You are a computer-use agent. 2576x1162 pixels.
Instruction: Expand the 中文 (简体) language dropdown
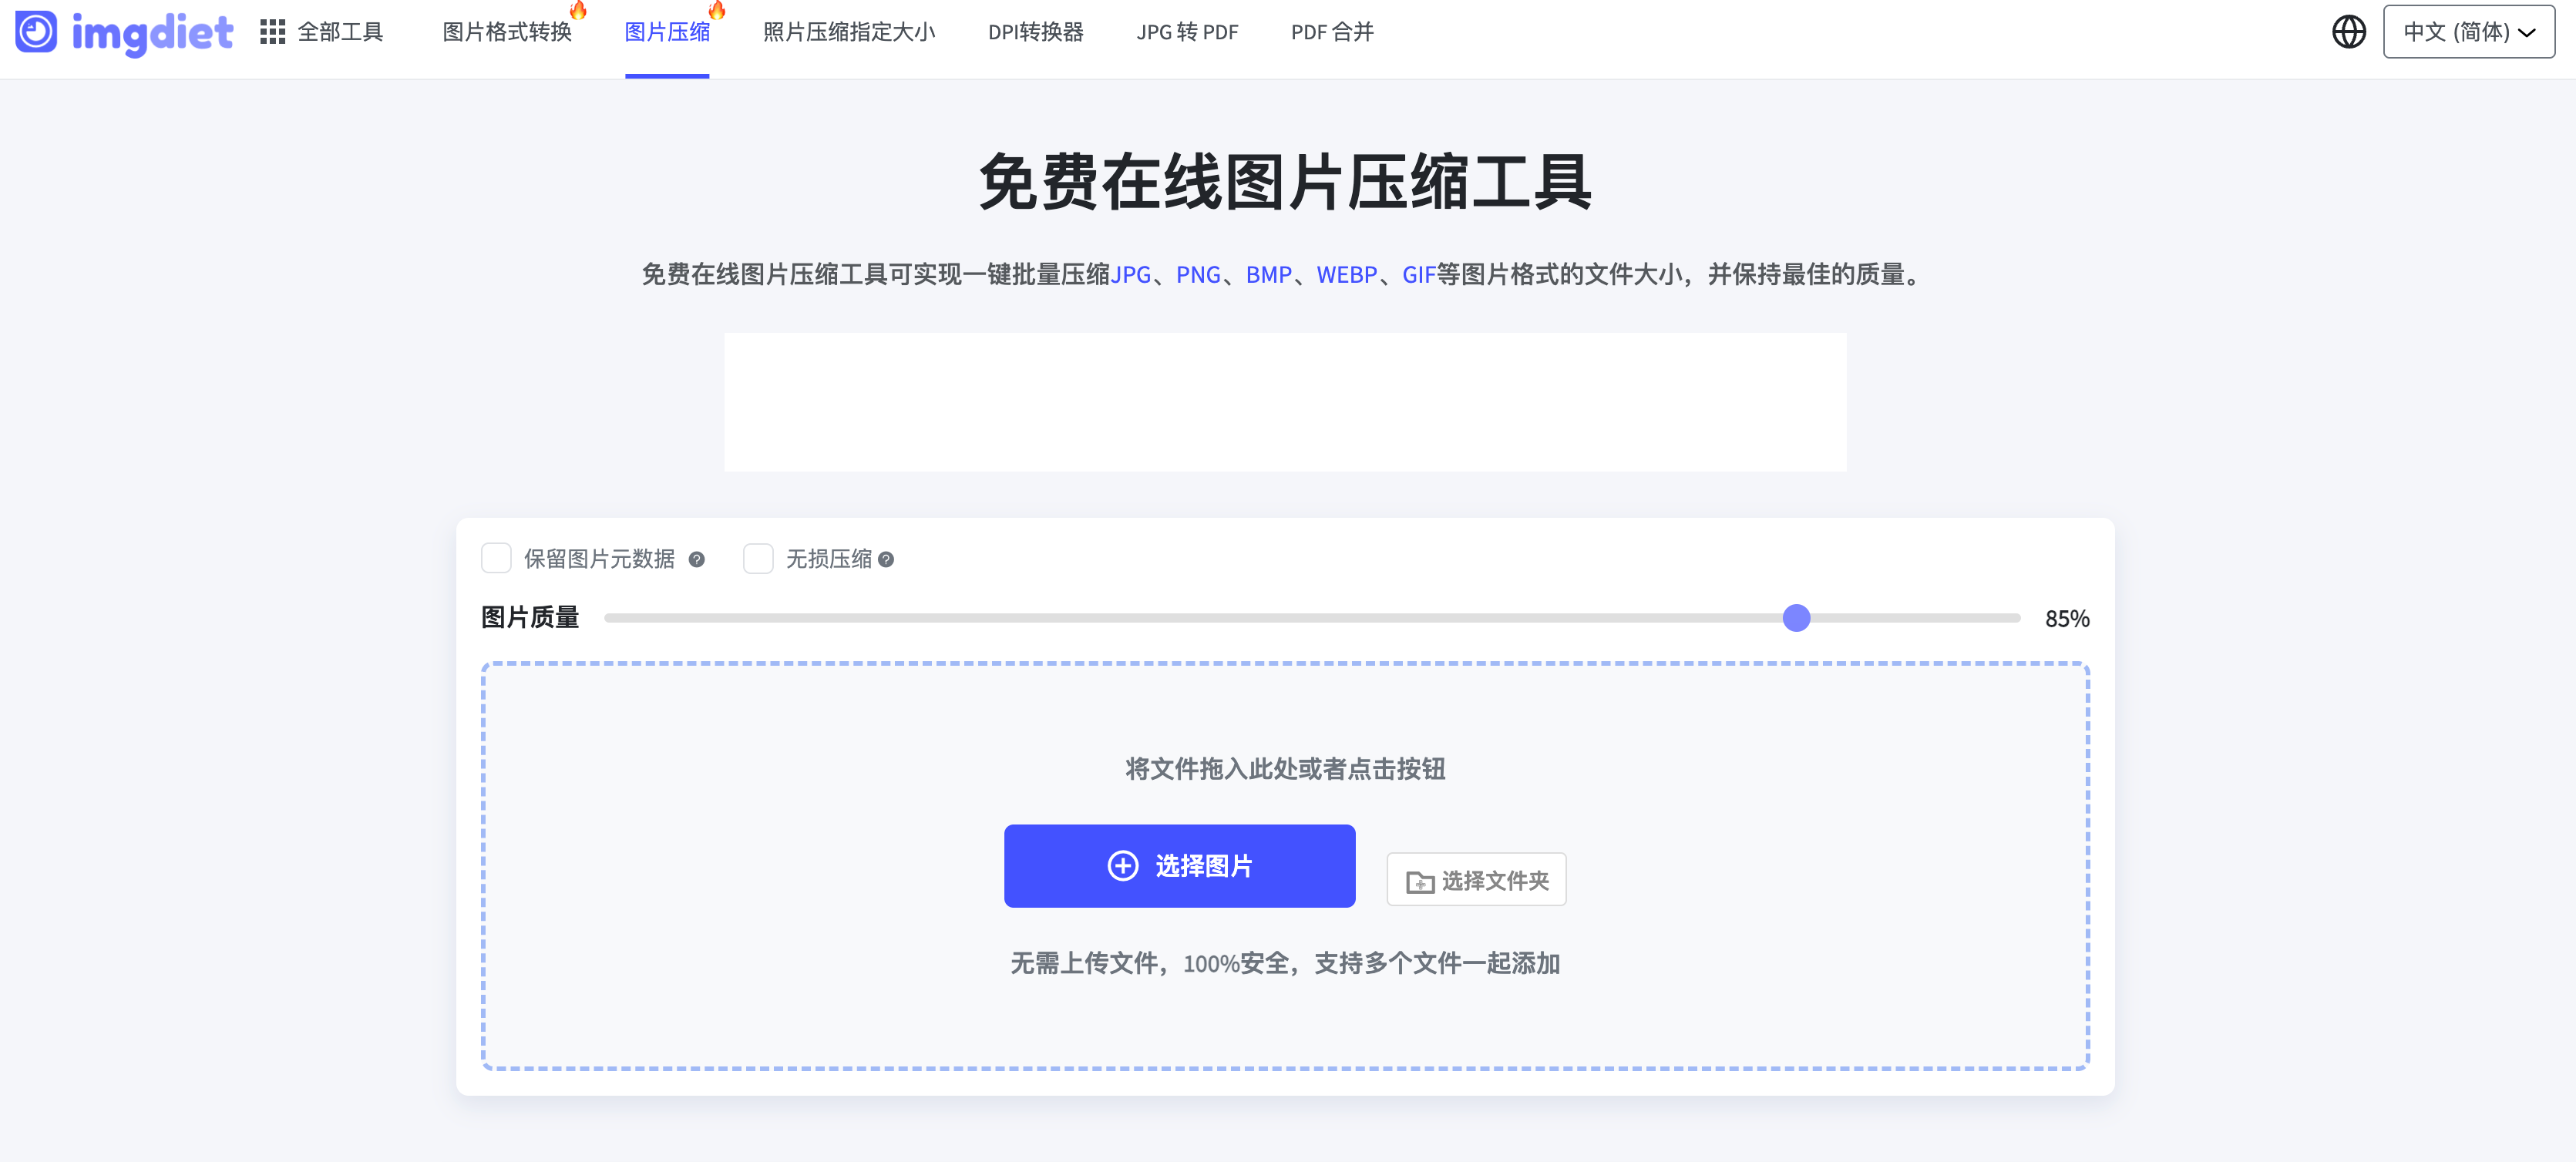tap(2468, 32)
